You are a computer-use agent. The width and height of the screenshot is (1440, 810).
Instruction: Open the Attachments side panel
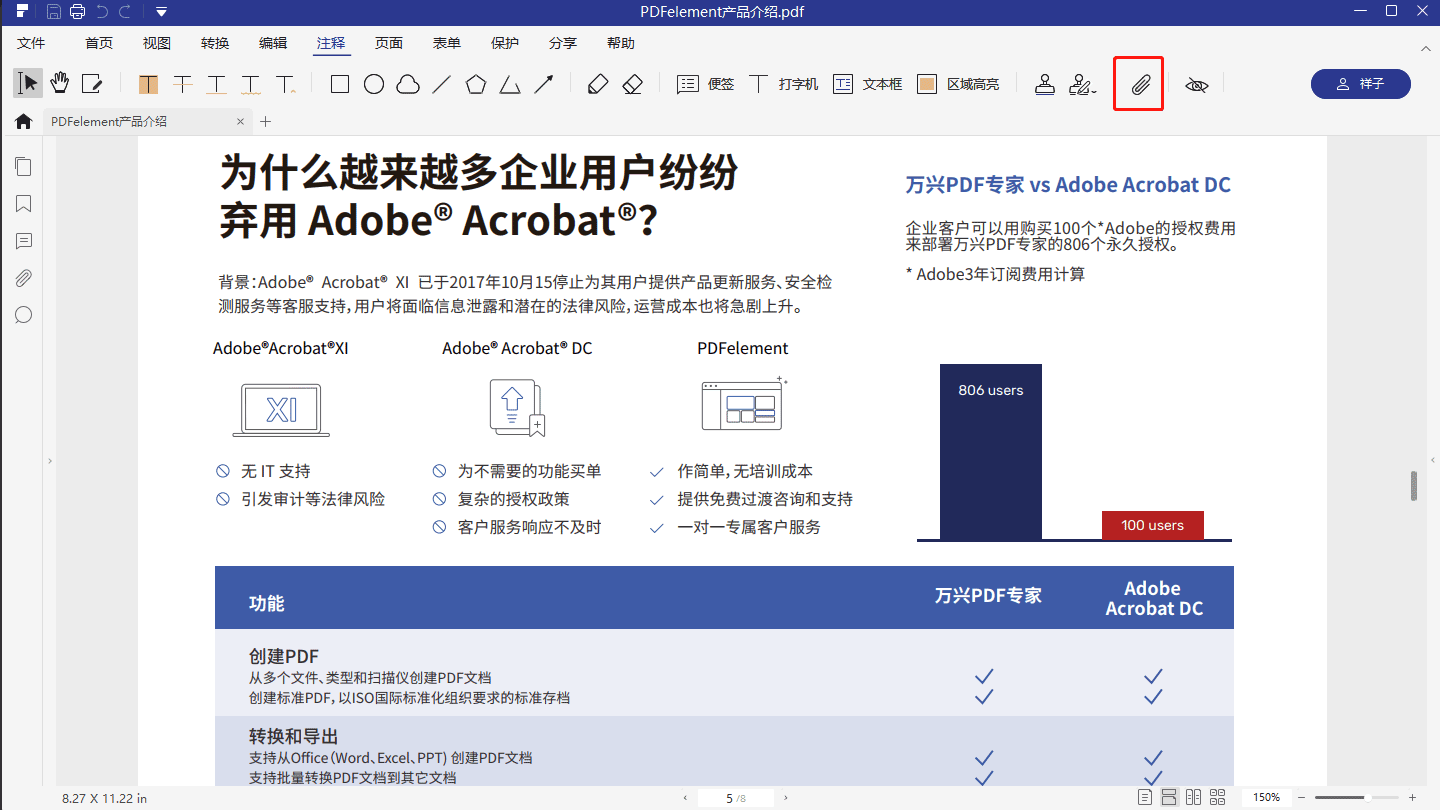23,278
